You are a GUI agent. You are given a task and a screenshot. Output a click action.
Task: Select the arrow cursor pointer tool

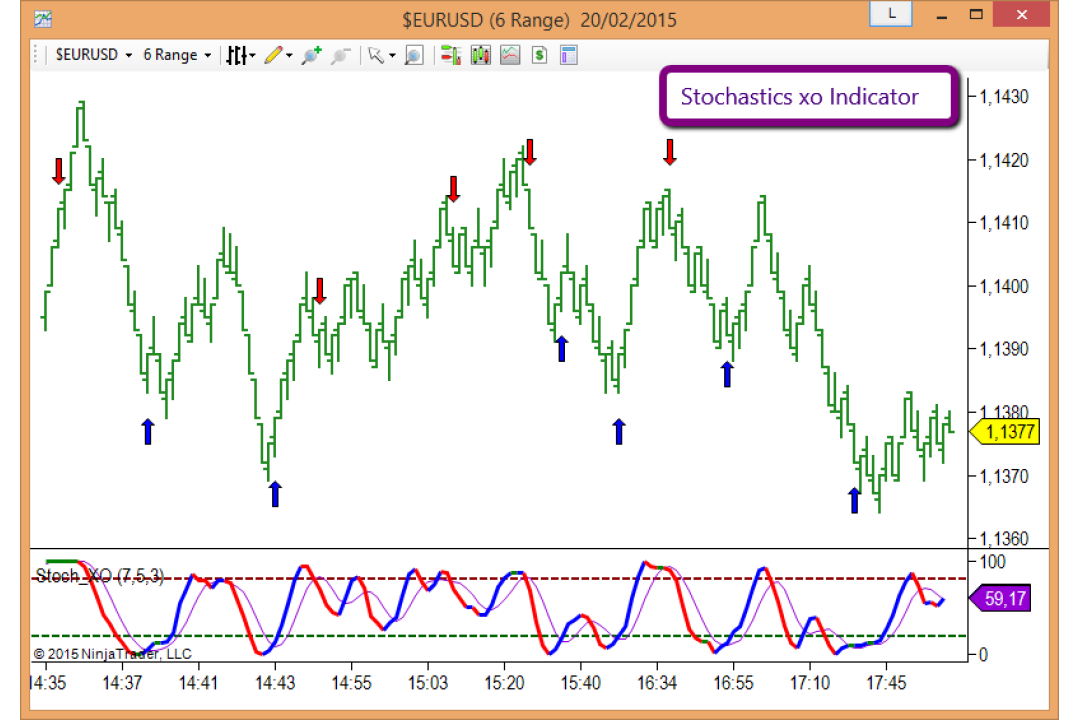(380, 55)
